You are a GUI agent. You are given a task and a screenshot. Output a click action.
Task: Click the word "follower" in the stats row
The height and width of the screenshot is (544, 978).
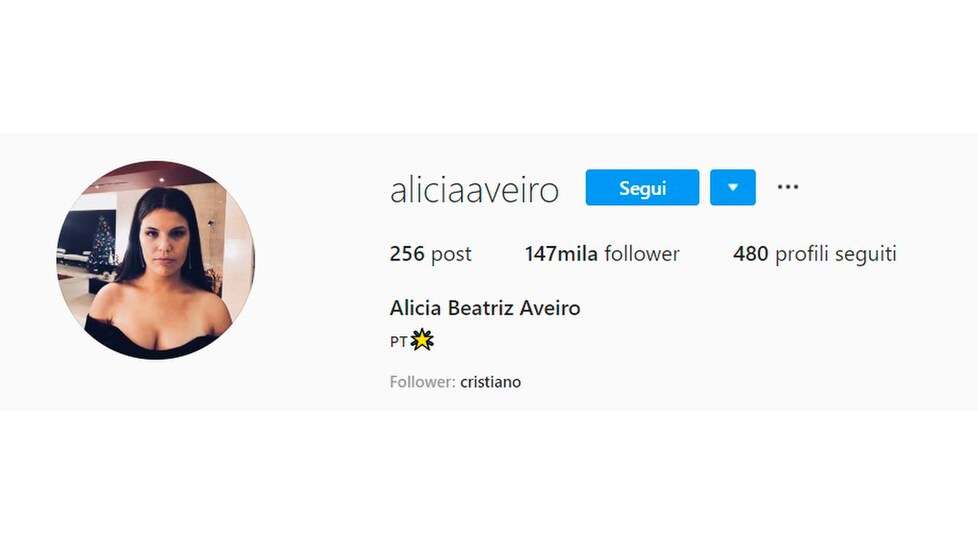[x=642, y=254]
